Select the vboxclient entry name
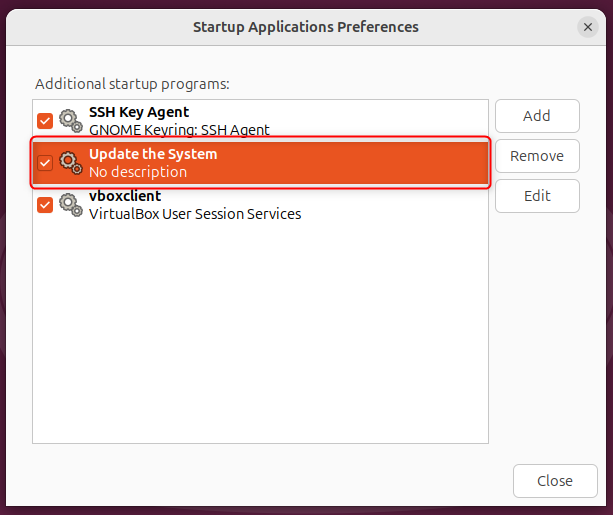 tap(124, 196)
